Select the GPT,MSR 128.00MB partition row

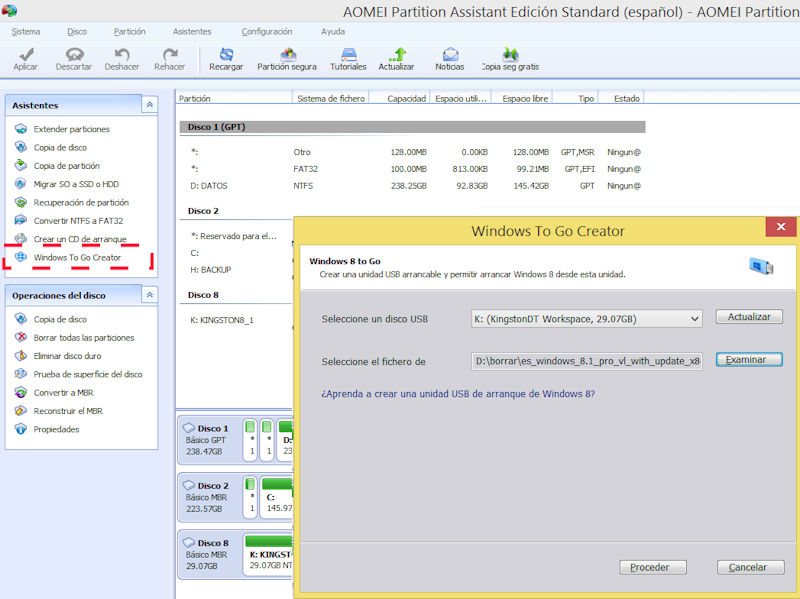[x=414, y=152]
